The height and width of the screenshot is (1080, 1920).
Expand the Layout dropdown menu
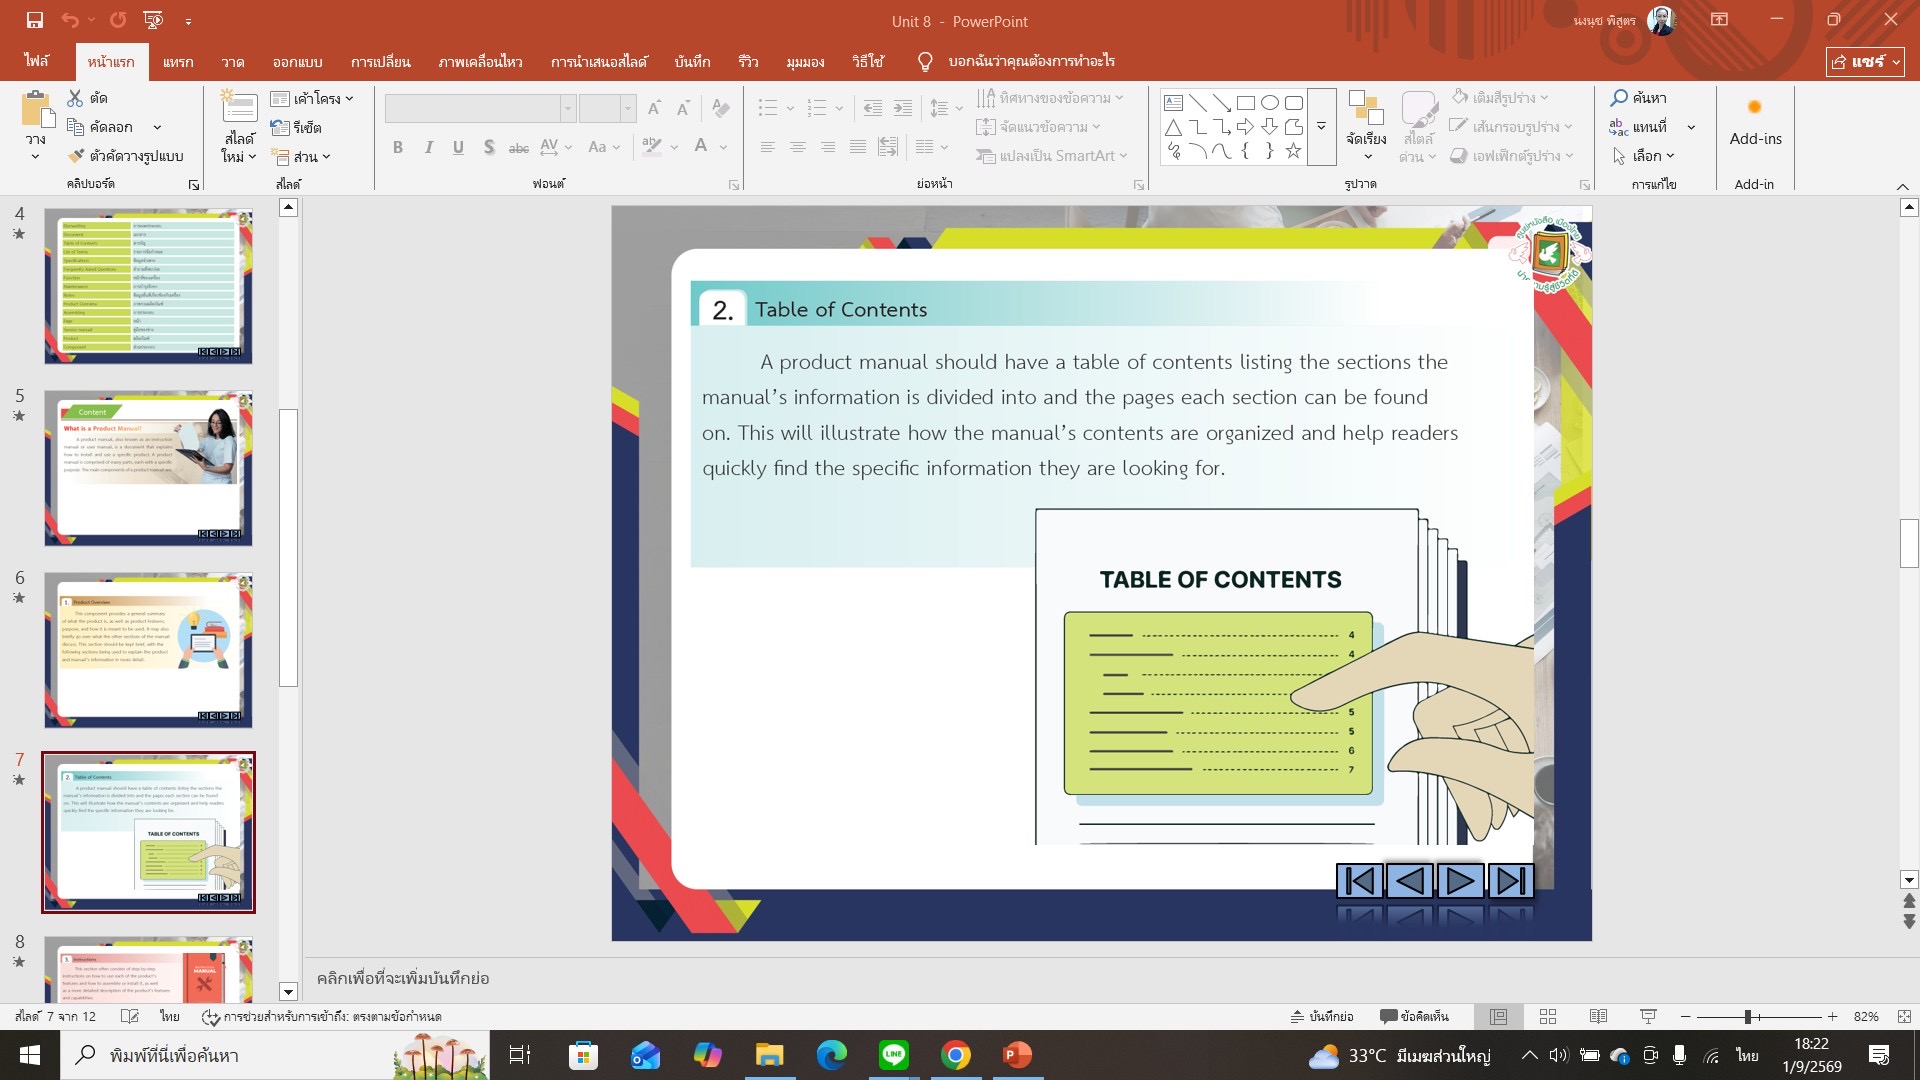tap(312, 98)
